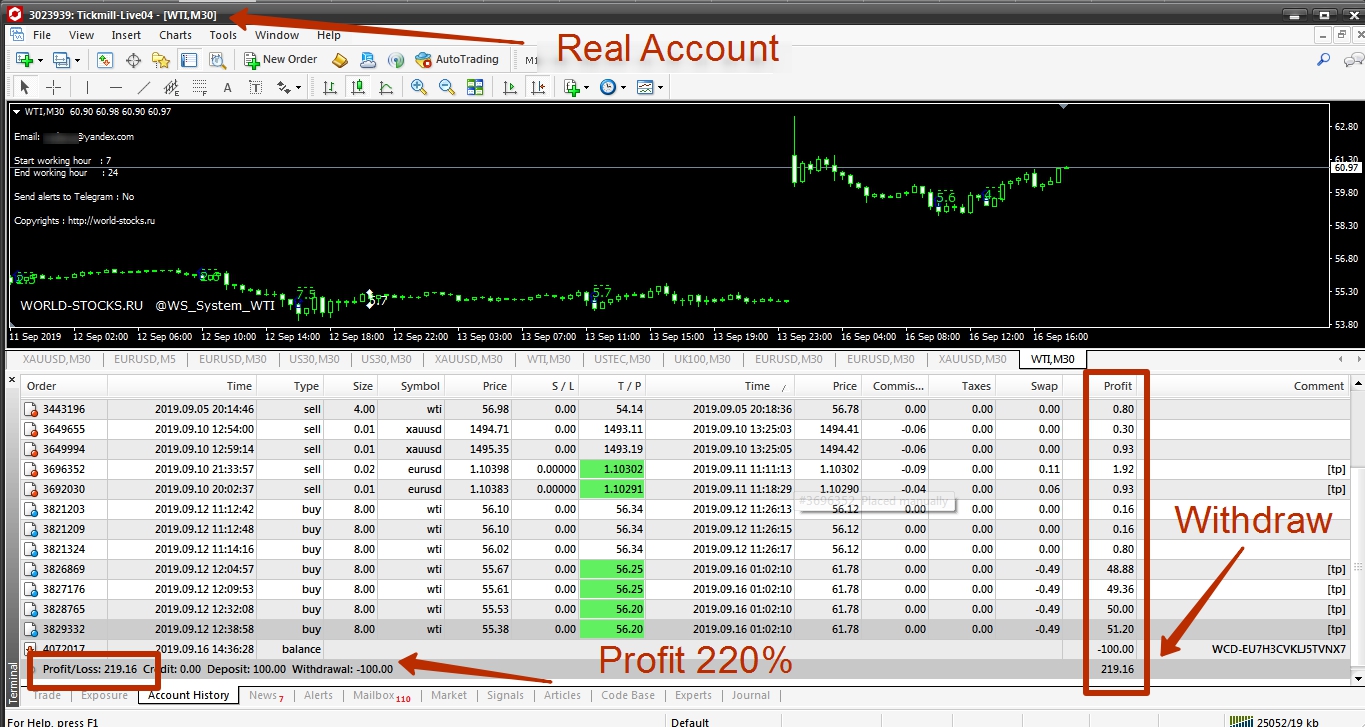1365x727 pixels.
Task: Enable chart Auto Scroll
Action: 508,87
